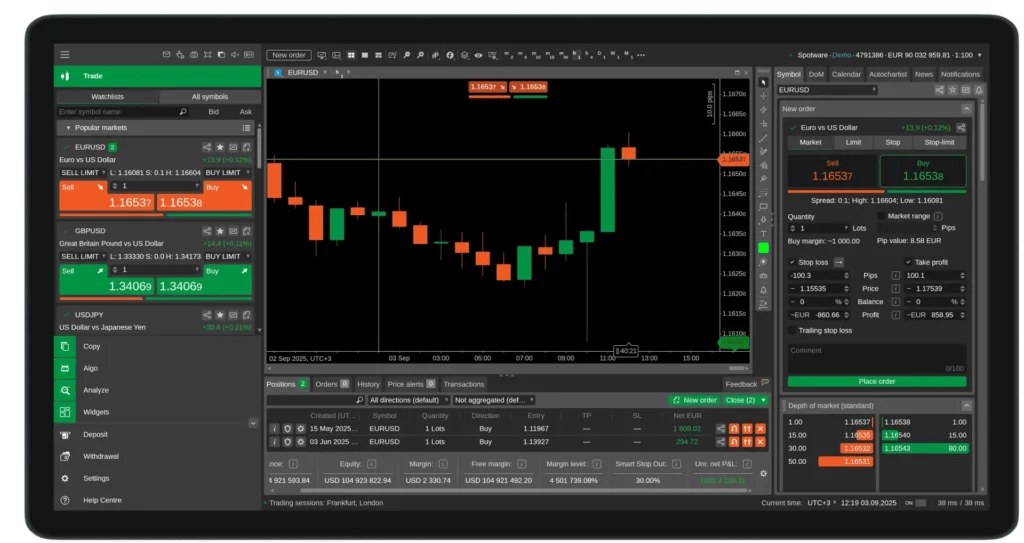The height and width of the screenshot is (543, 1024).
Task: Switch to the Calendar tab
Action: 846,74
